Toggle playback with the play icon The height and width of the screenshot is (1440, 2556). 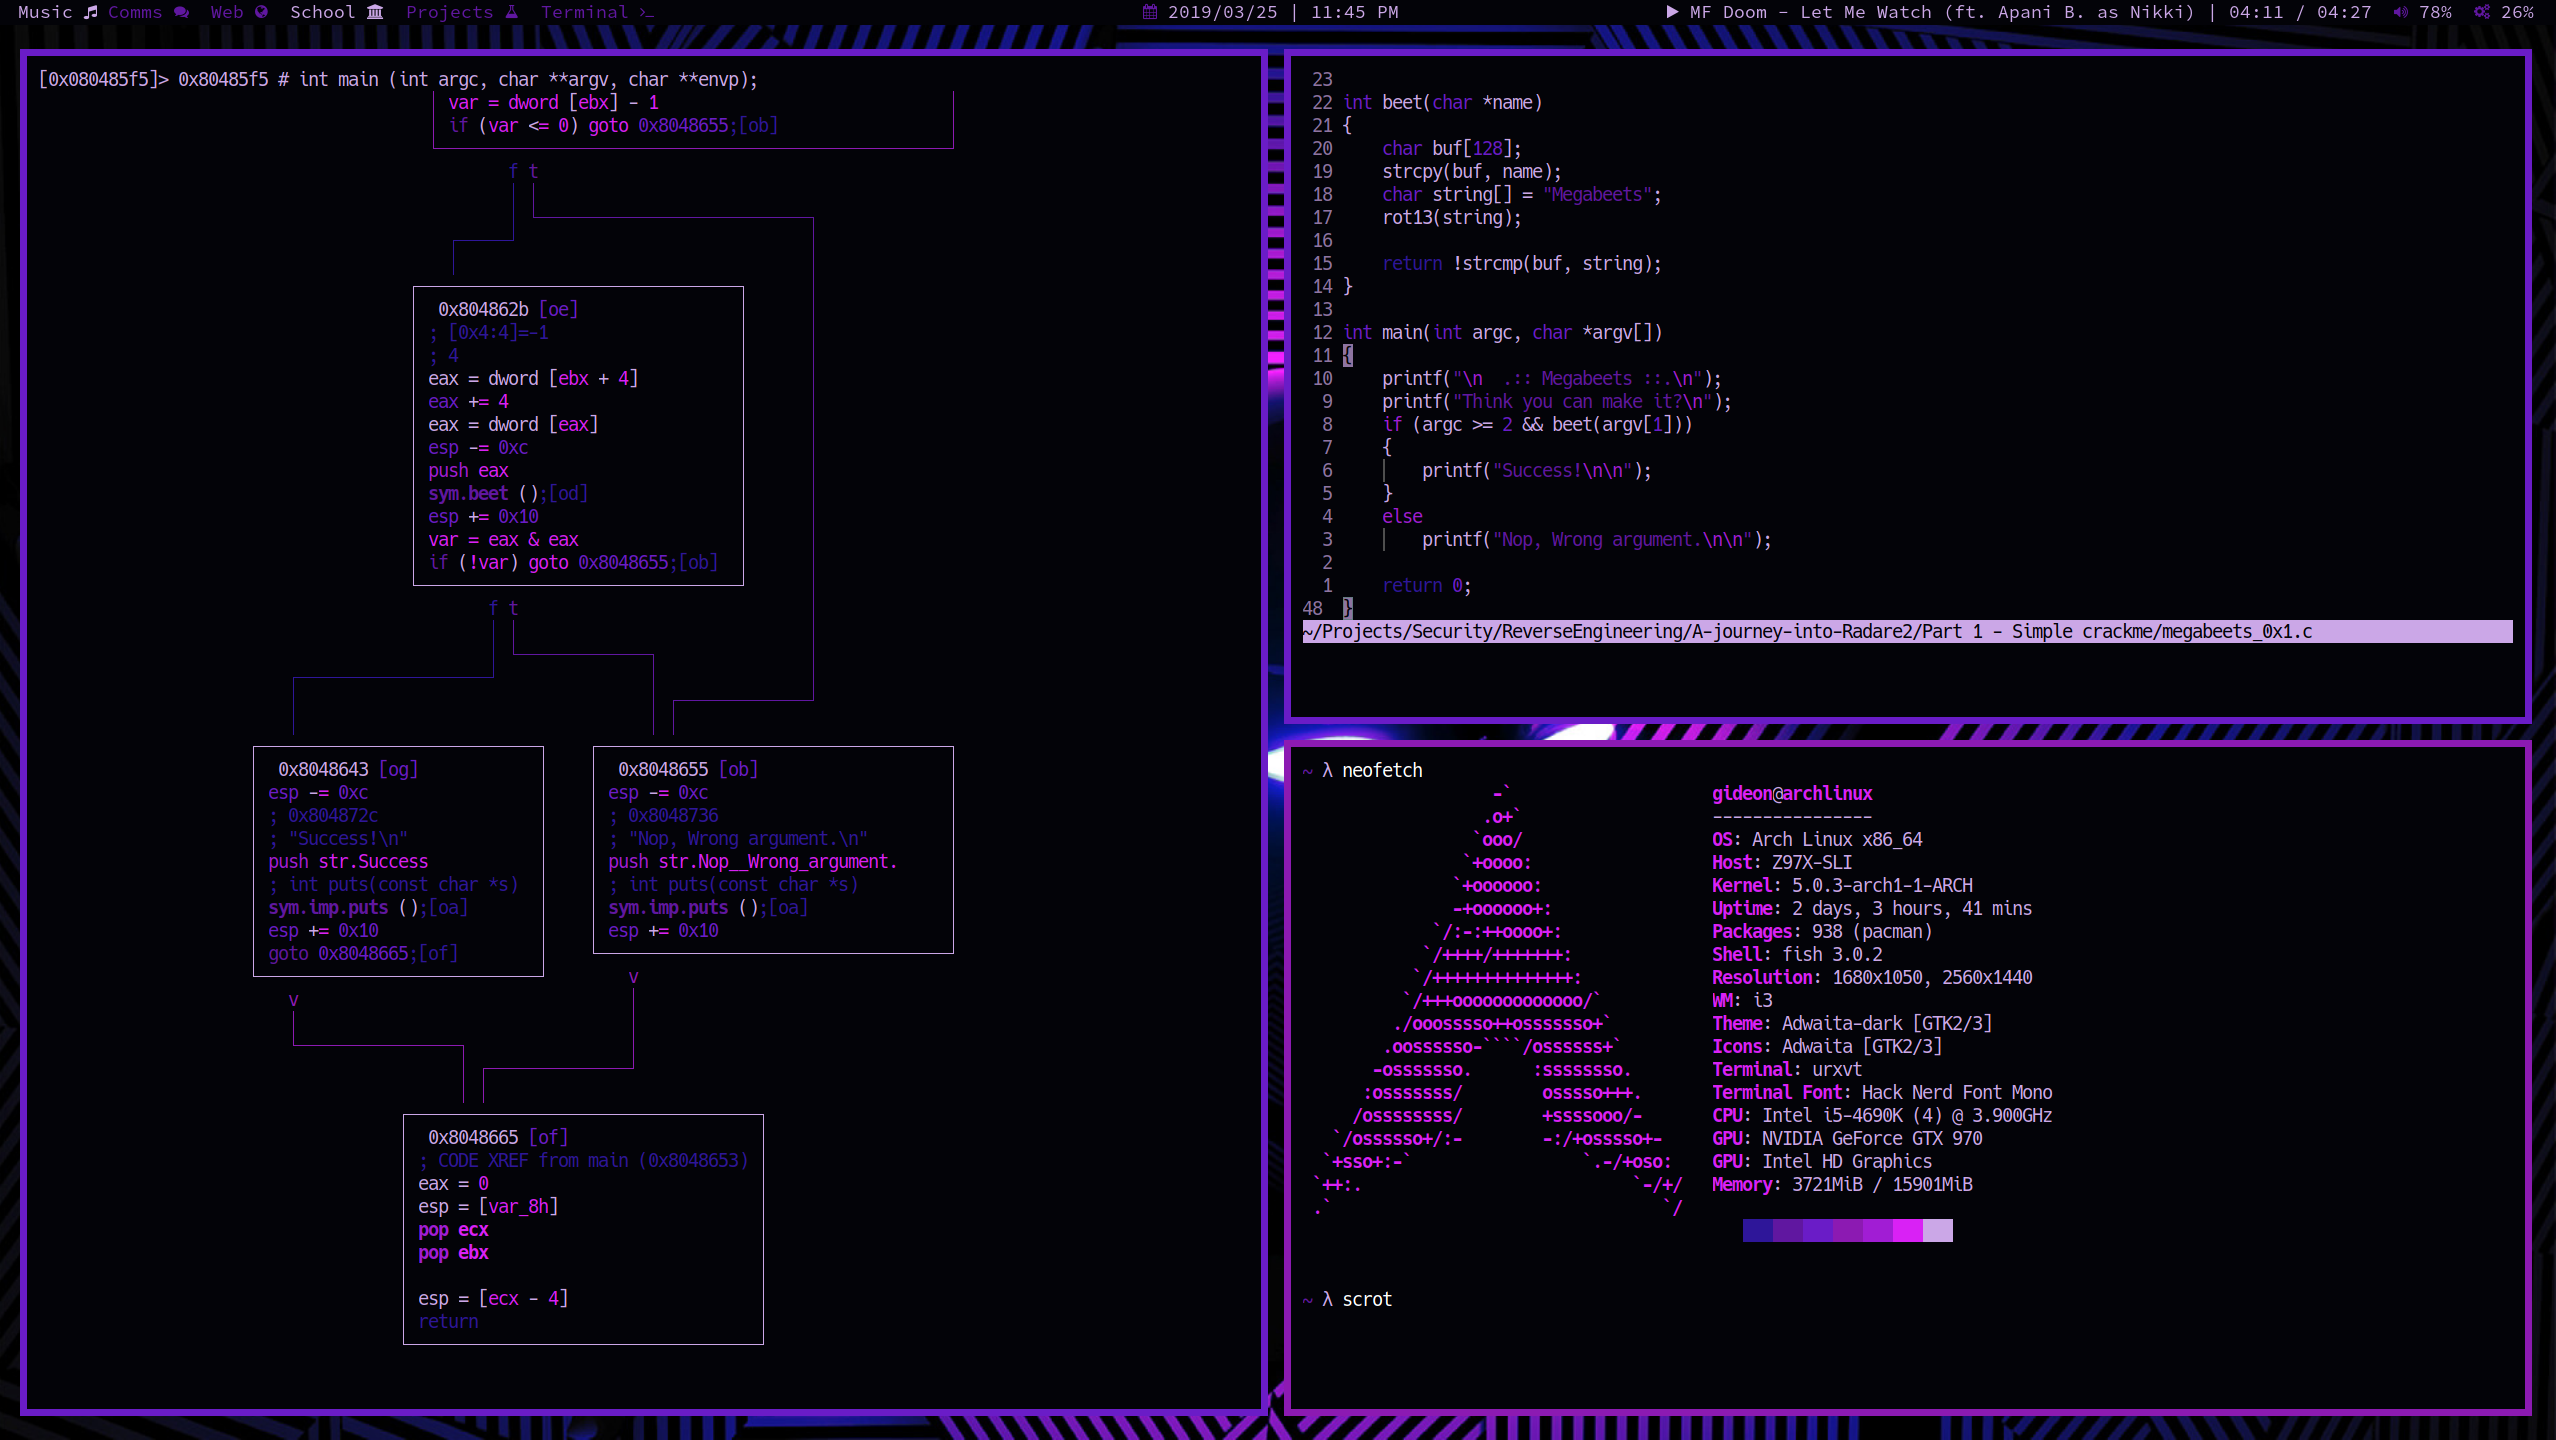pos(1672,12)
